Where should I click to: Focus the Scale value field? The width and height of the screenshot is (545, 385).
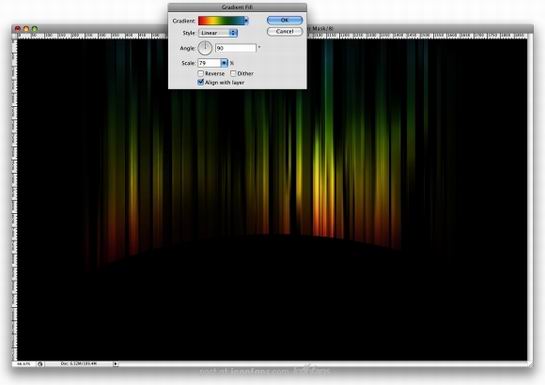(x=209, y=63)
